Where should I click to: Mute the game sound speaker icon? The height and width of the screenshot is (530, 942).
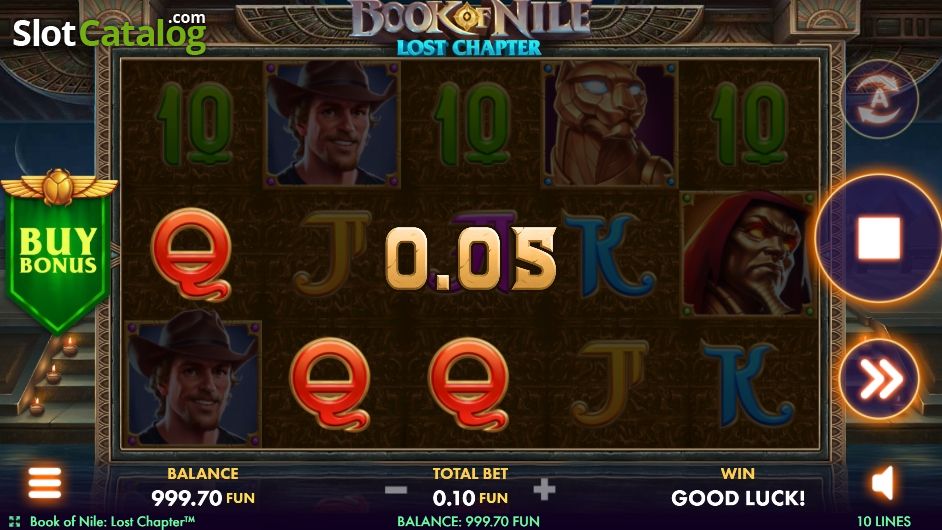click(884, 484)
